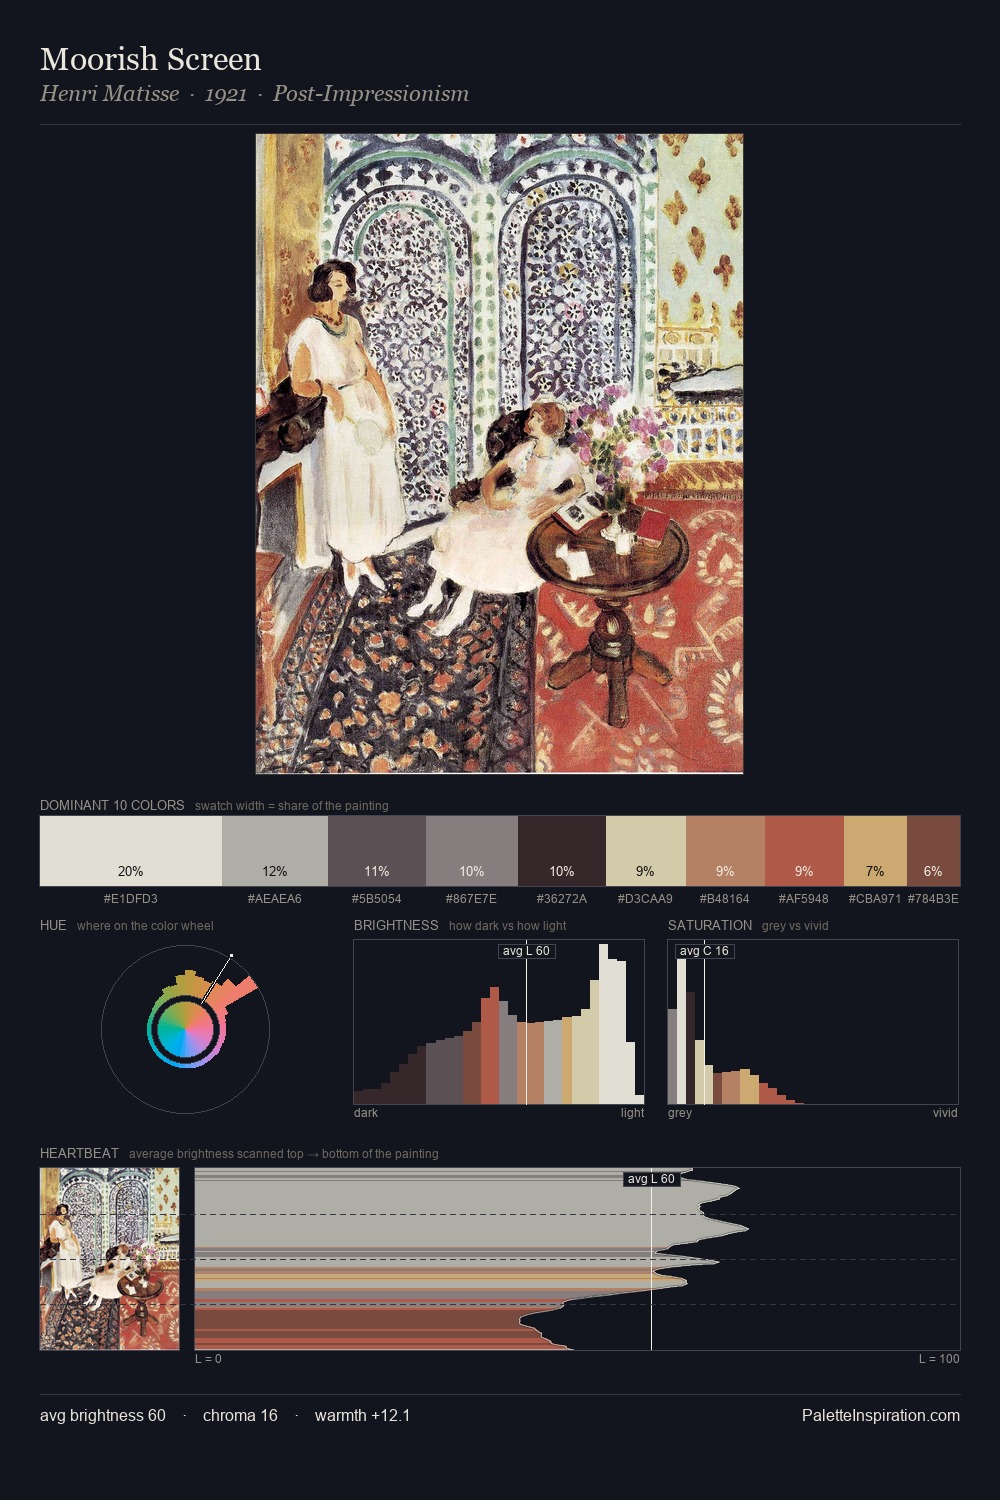This screenshot has height=1500, width=1000.
Task: Click the hex code '#36272A' label
Action: click(x=562, y=898)
